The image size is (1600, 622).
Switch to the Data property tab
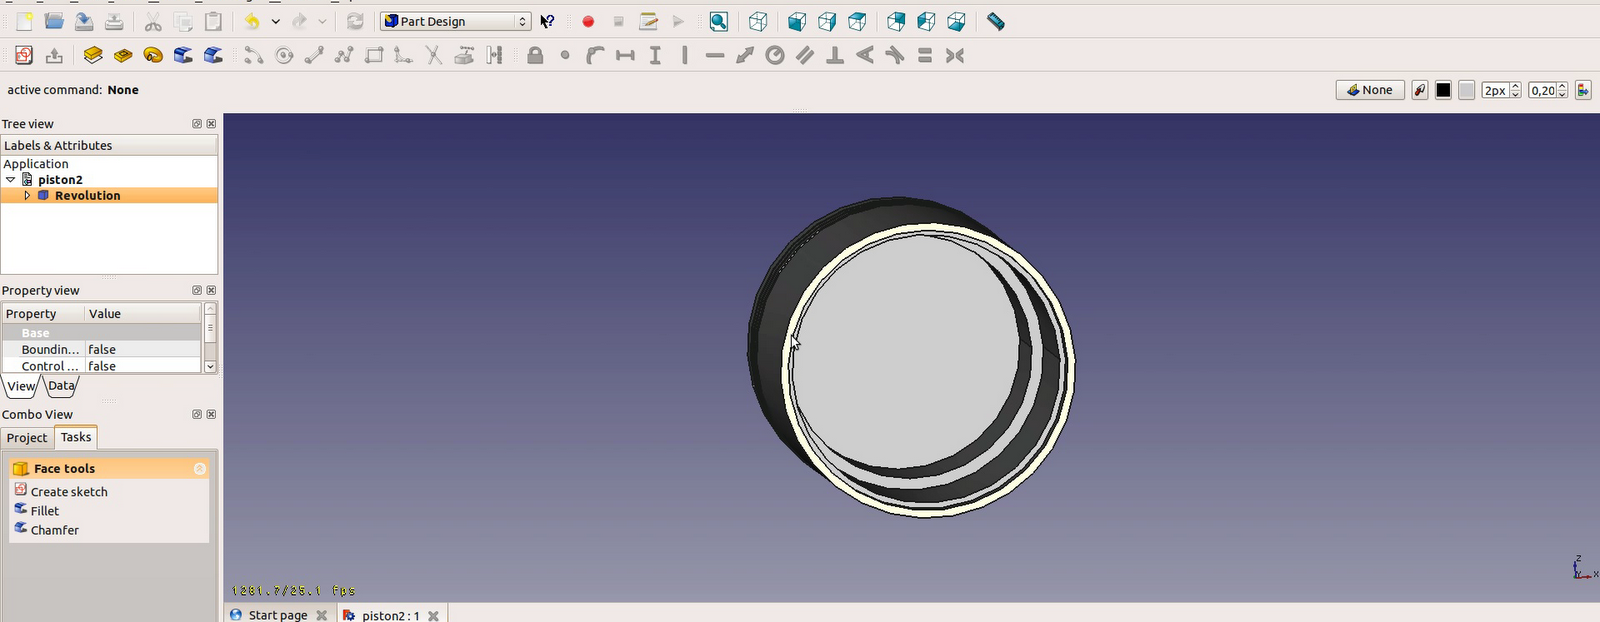(61, 386)
